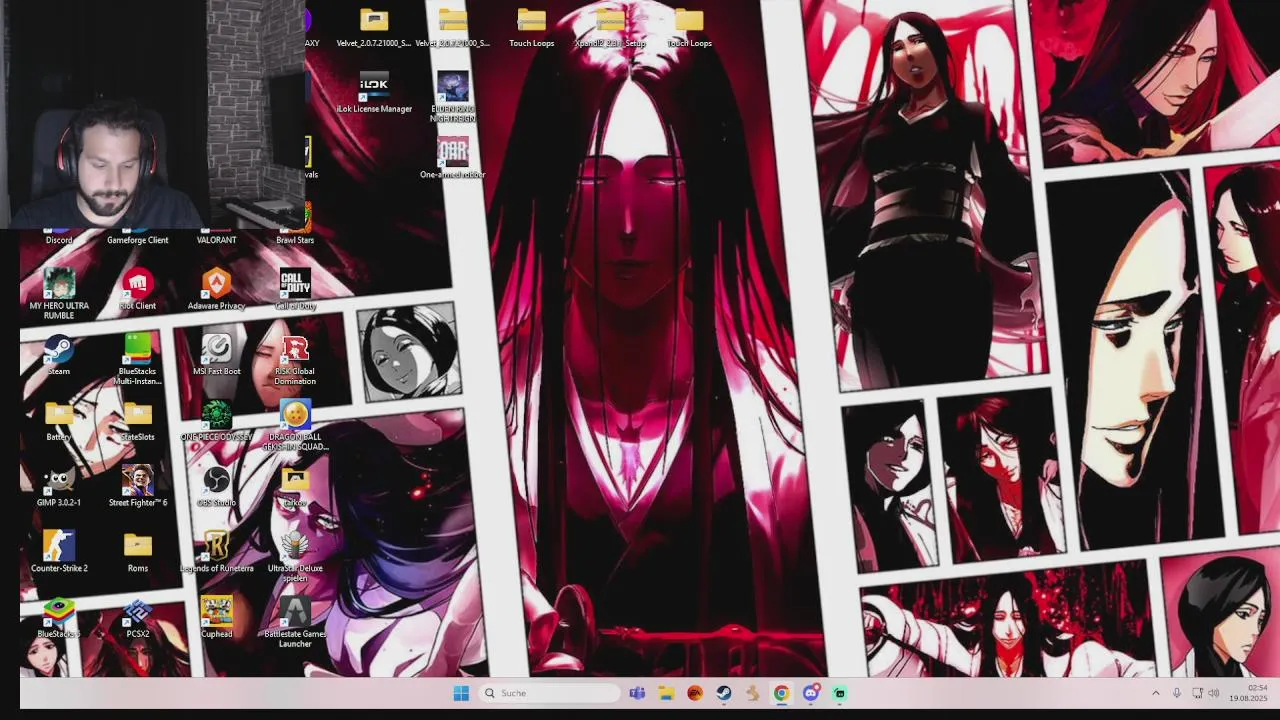Click the Brawl Stars desktop label
The image size is (1280, 720).
click(295, 240)
